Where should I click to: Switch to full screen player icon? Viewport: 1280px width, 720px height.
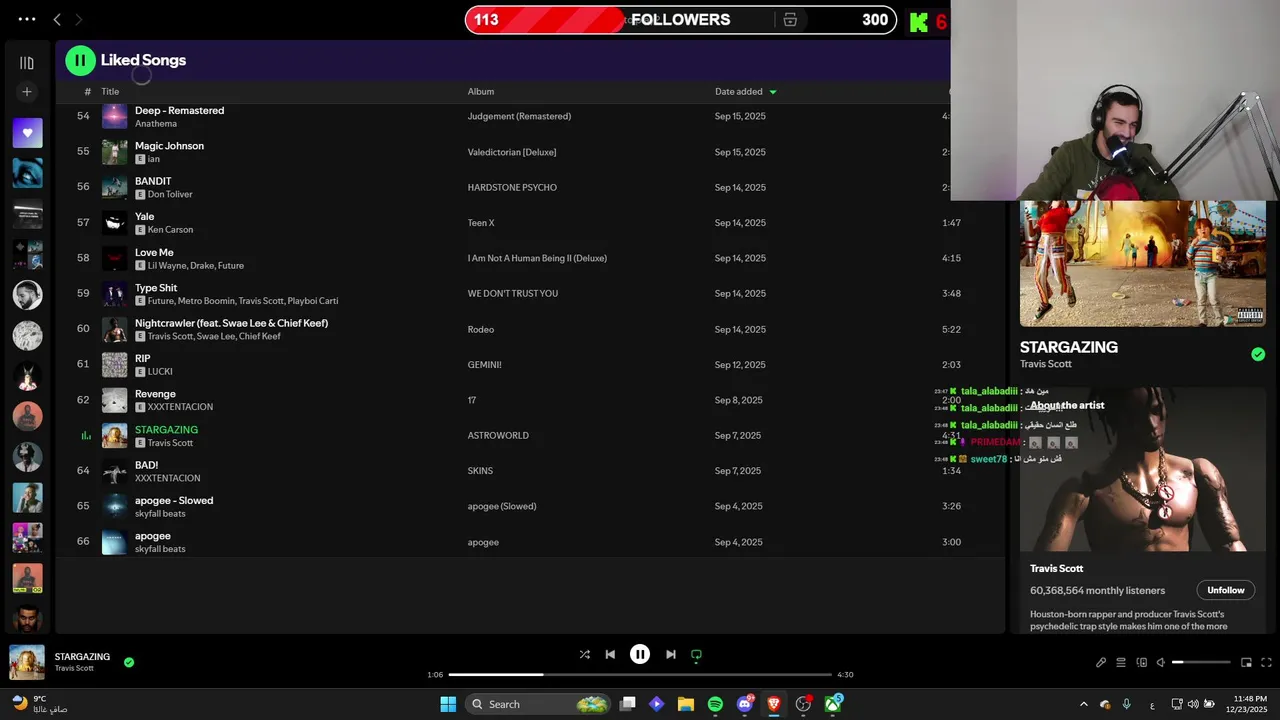1266,662
